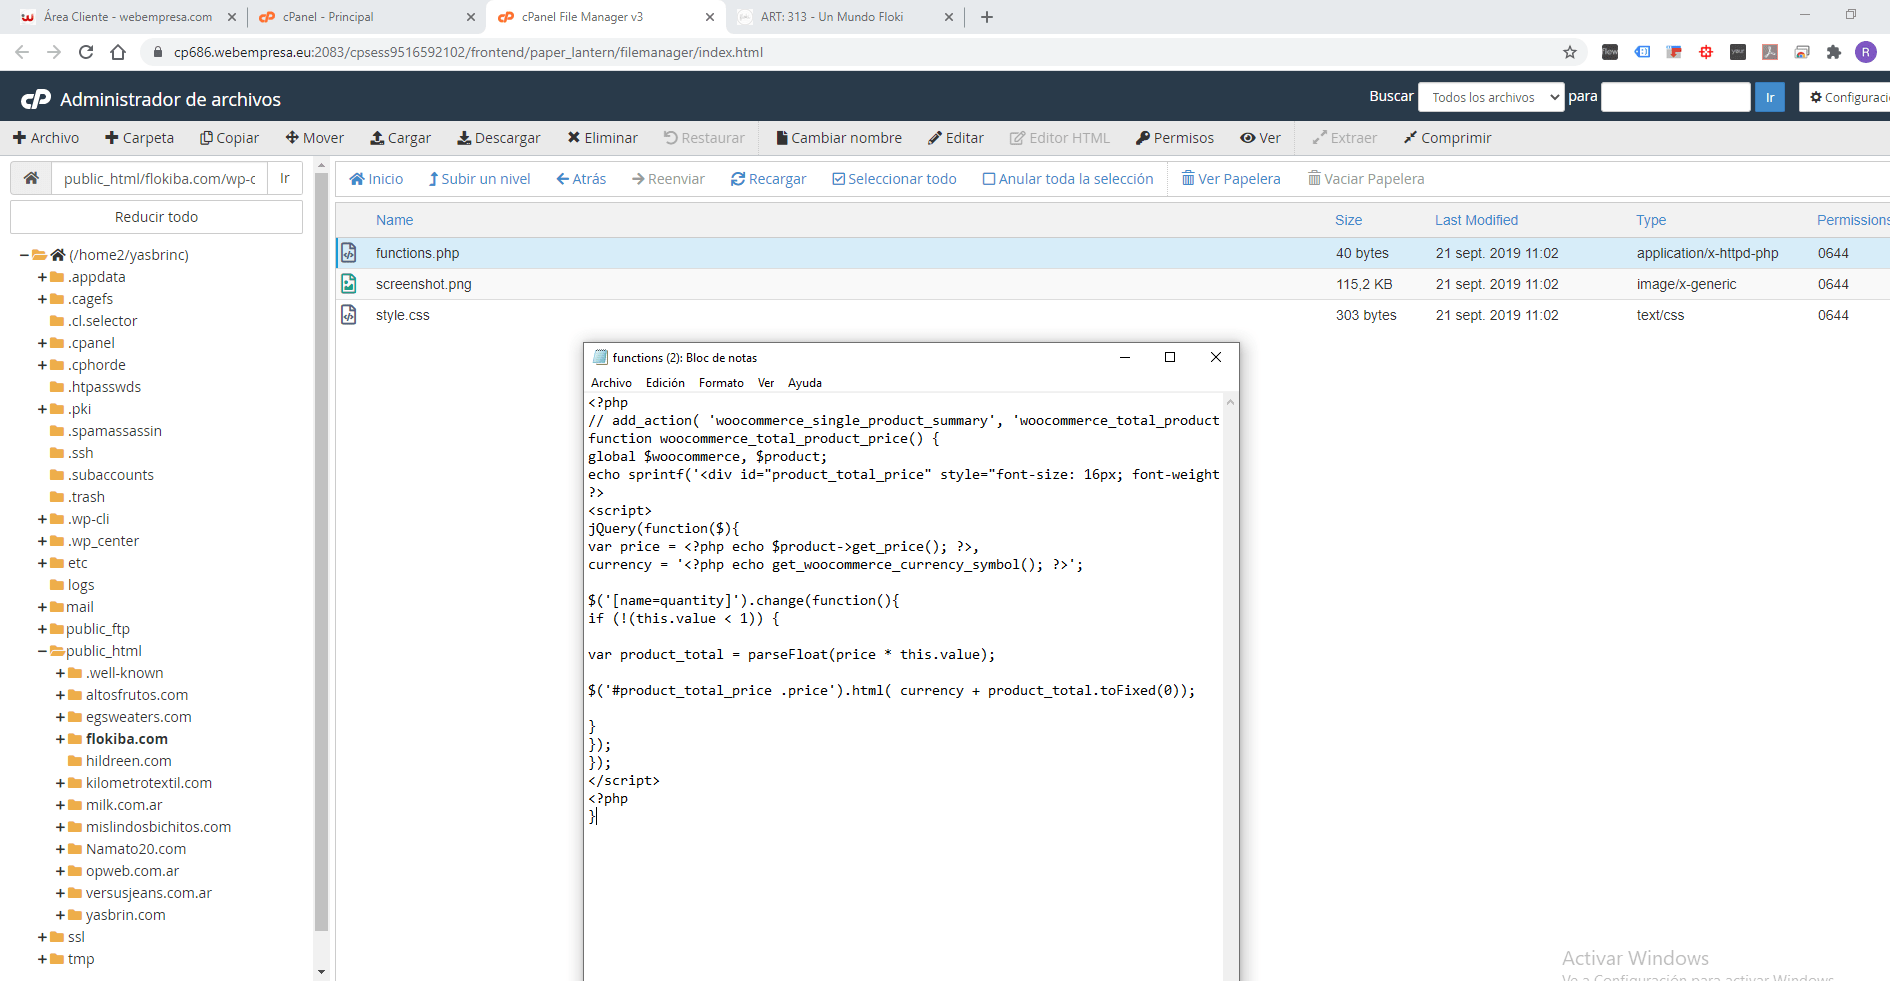Click Subir un nivel
Screen dimensions: 1890x981
[479, 179]
